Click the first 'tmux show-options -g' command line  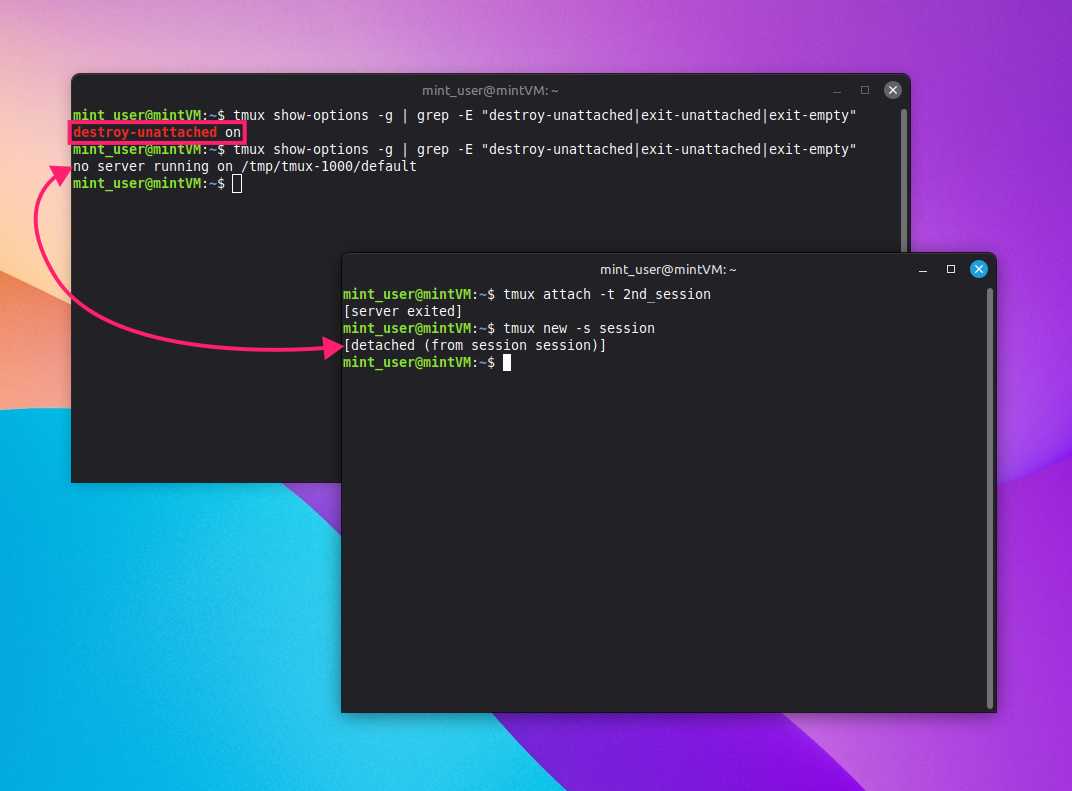click(544, 115)
